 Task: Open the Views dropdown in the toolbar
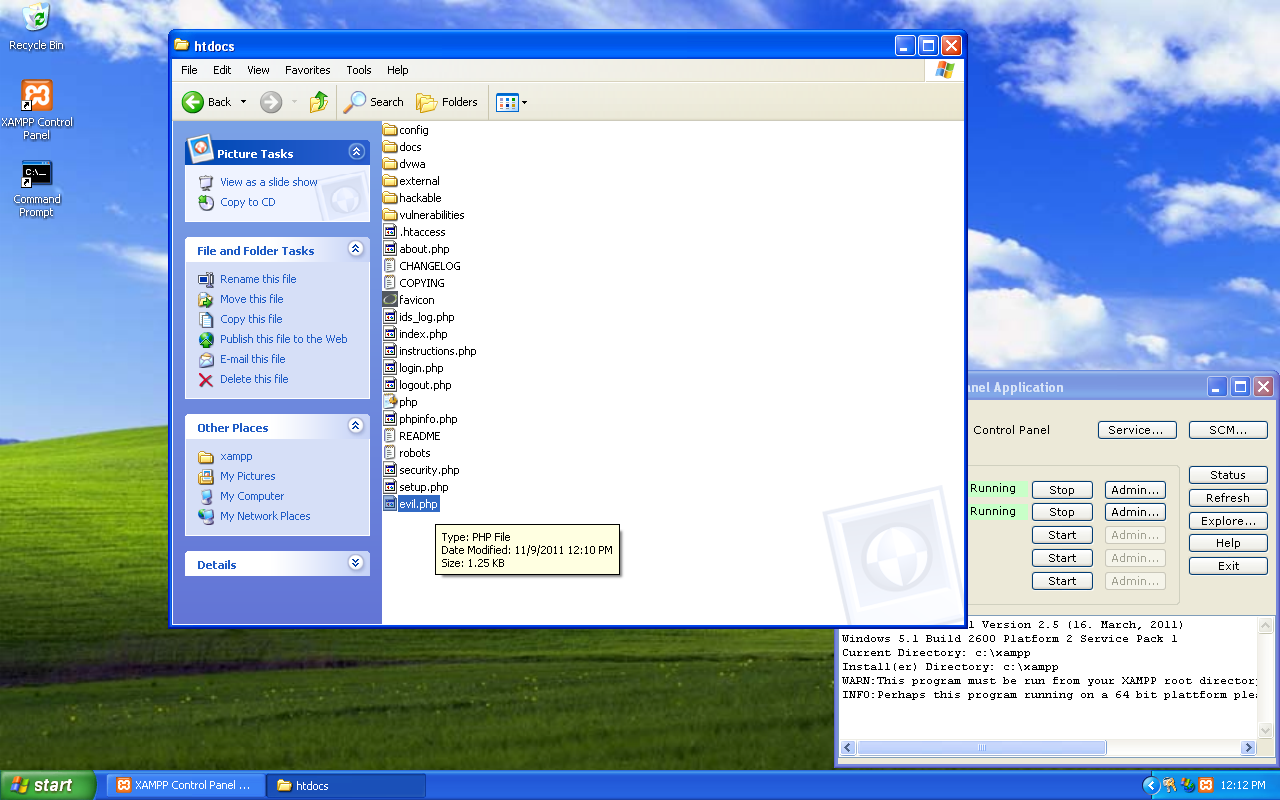pos(511,102)
